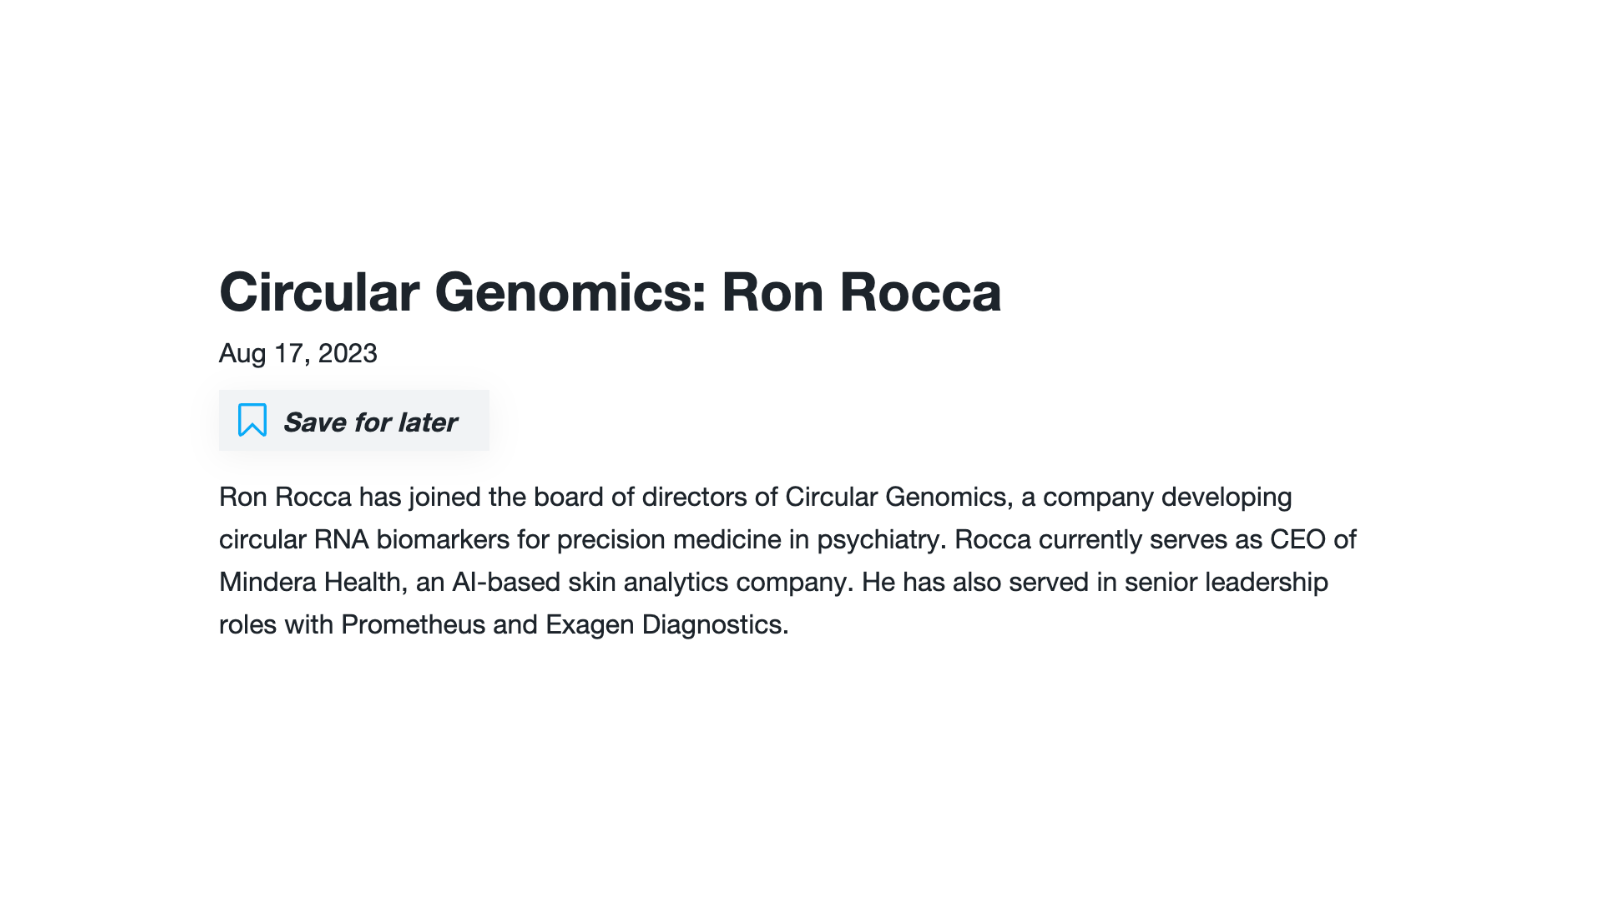Click "Ron Rocca" starting the article paragraph
Image resolution: width=1600 pixels, height=900 pixels.
tap(285, 497)
